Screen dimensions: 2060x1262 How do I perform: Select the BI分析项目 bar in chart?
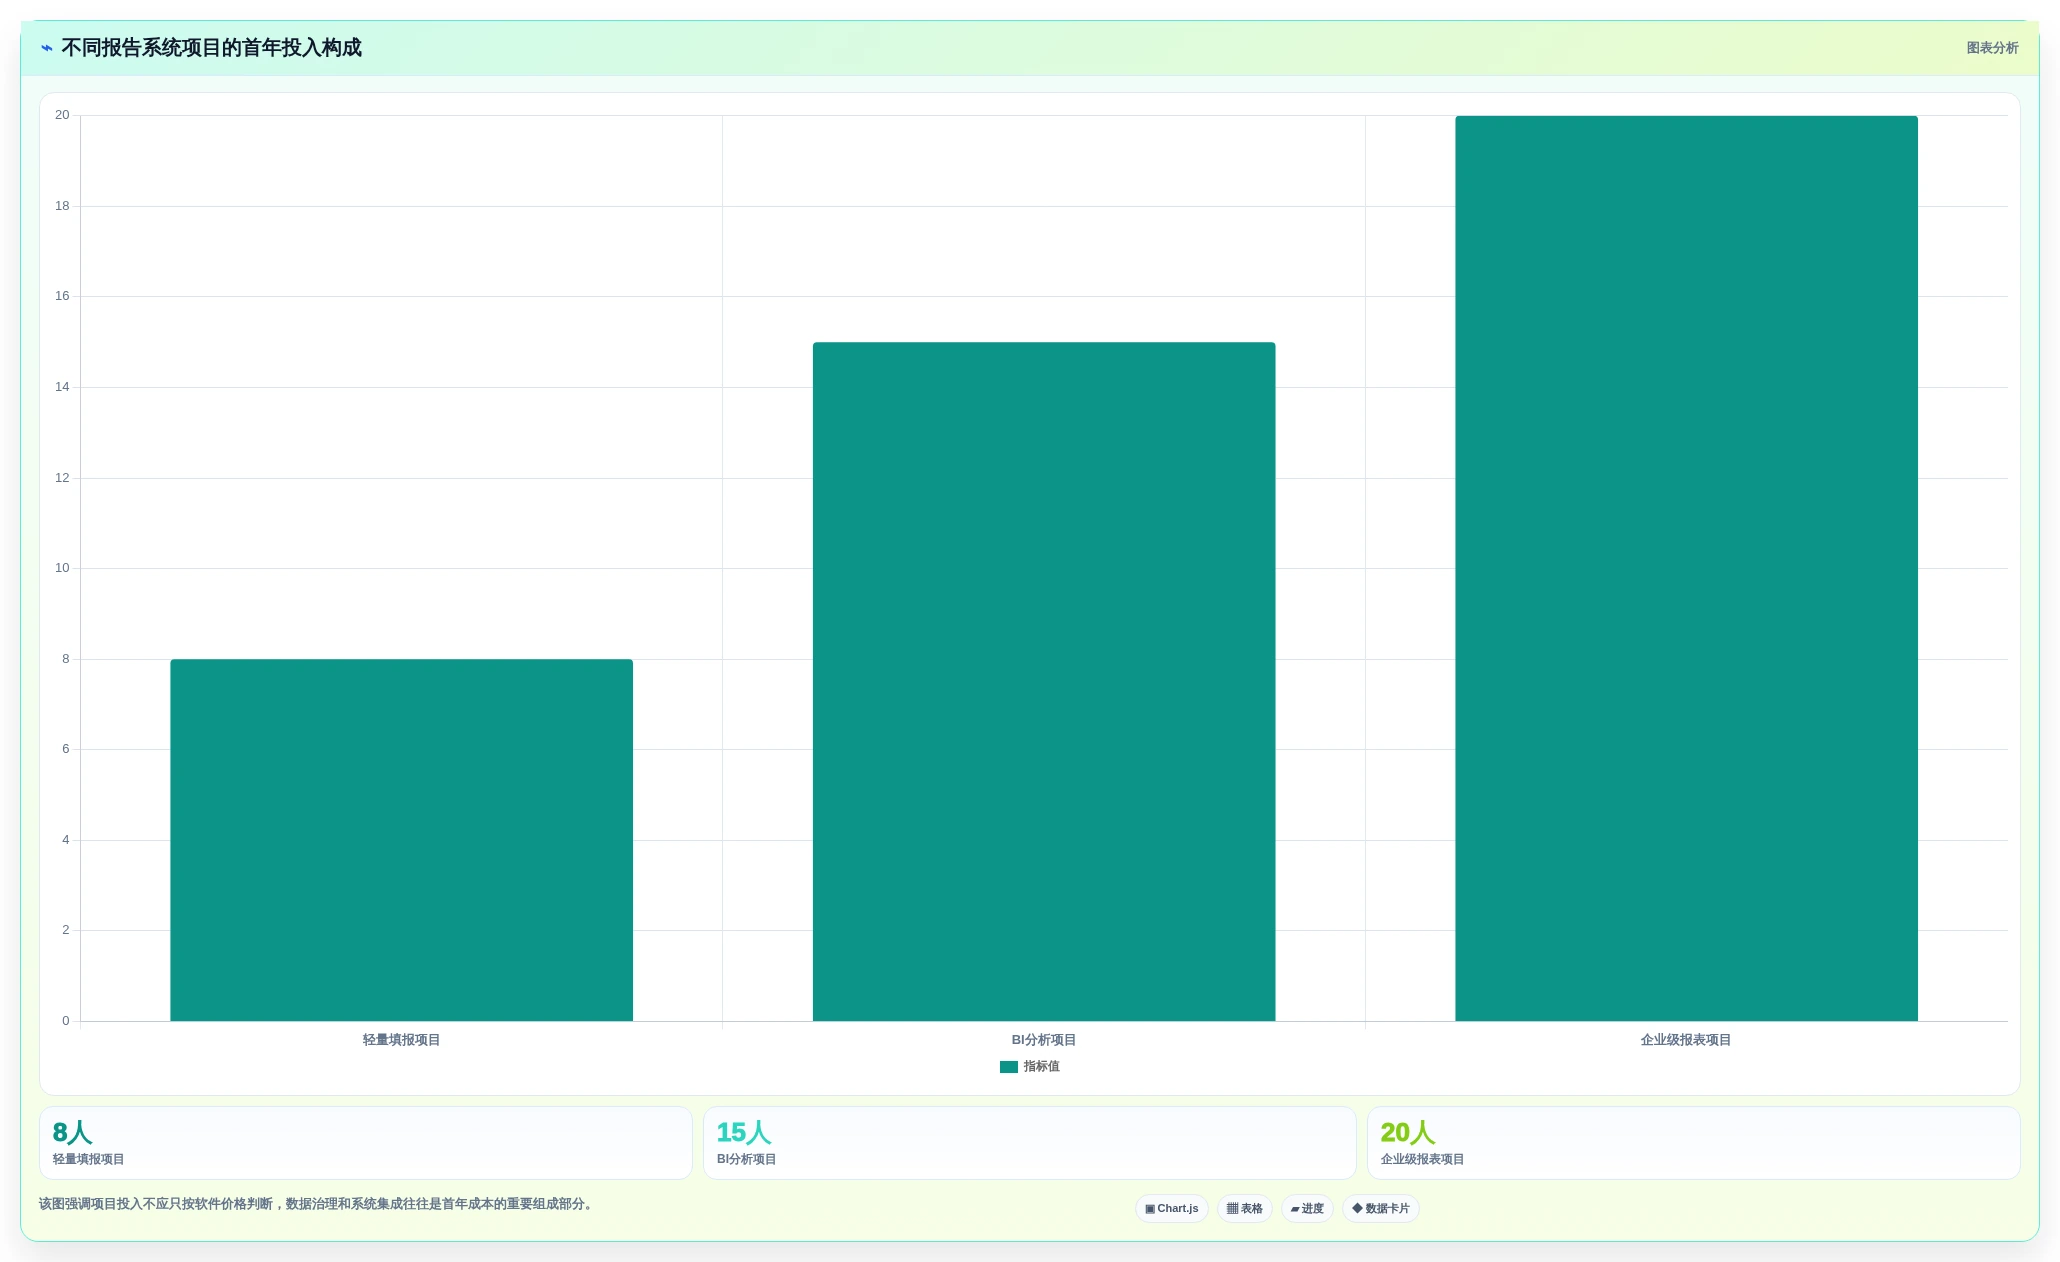click(x=1044, y=682)
